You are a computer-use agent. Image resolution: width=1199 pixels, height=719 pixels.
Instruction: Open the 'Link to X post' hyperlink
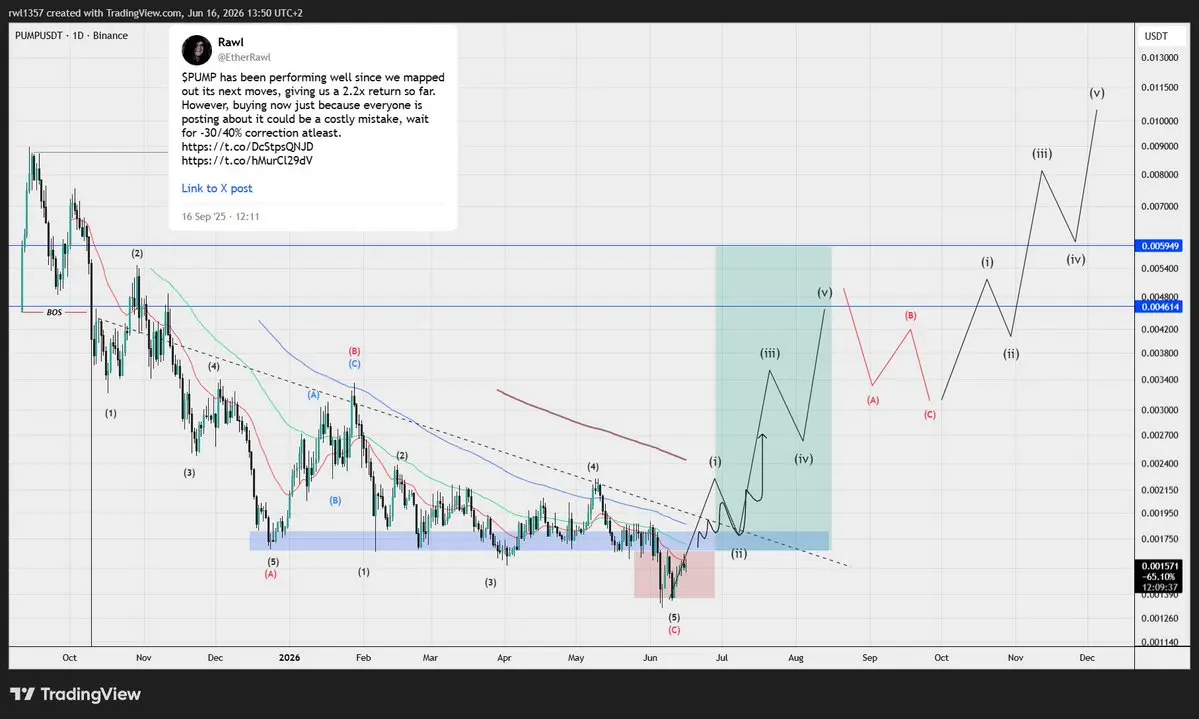216,188
